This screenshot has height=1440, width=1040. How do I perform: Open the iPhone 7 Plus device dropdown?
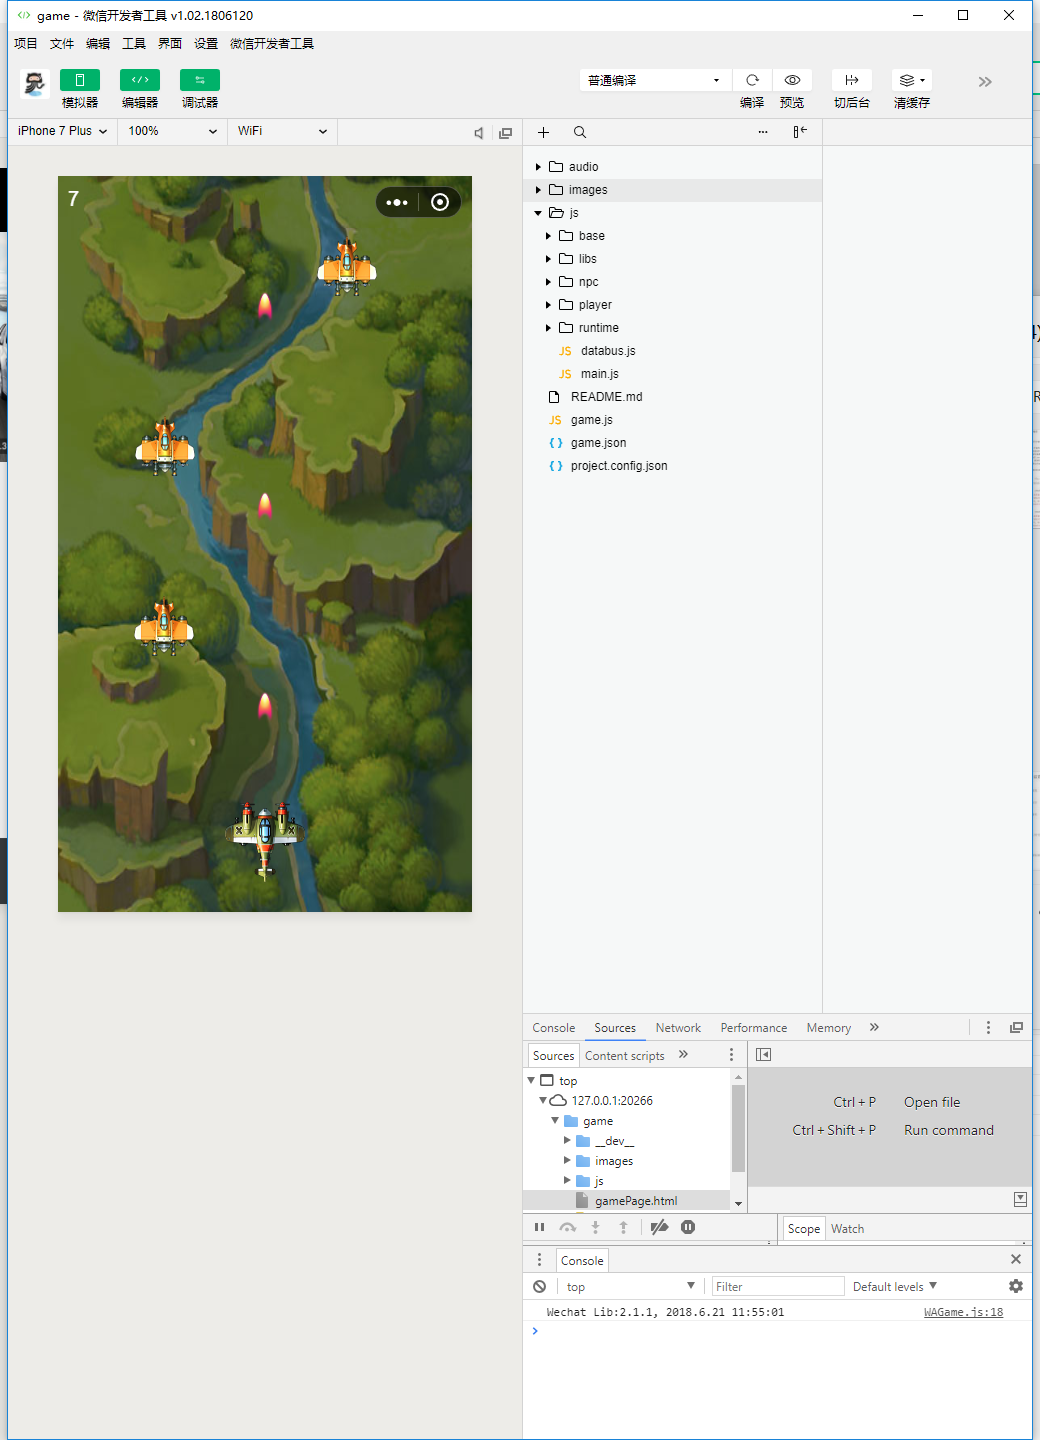(62, 131)
